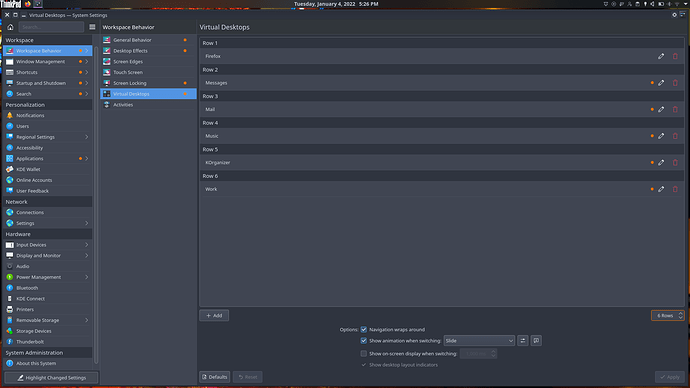Rename the Music desktop via pencil icon
690x388 pixels.
pyautogui.click(x=661, y=136)
